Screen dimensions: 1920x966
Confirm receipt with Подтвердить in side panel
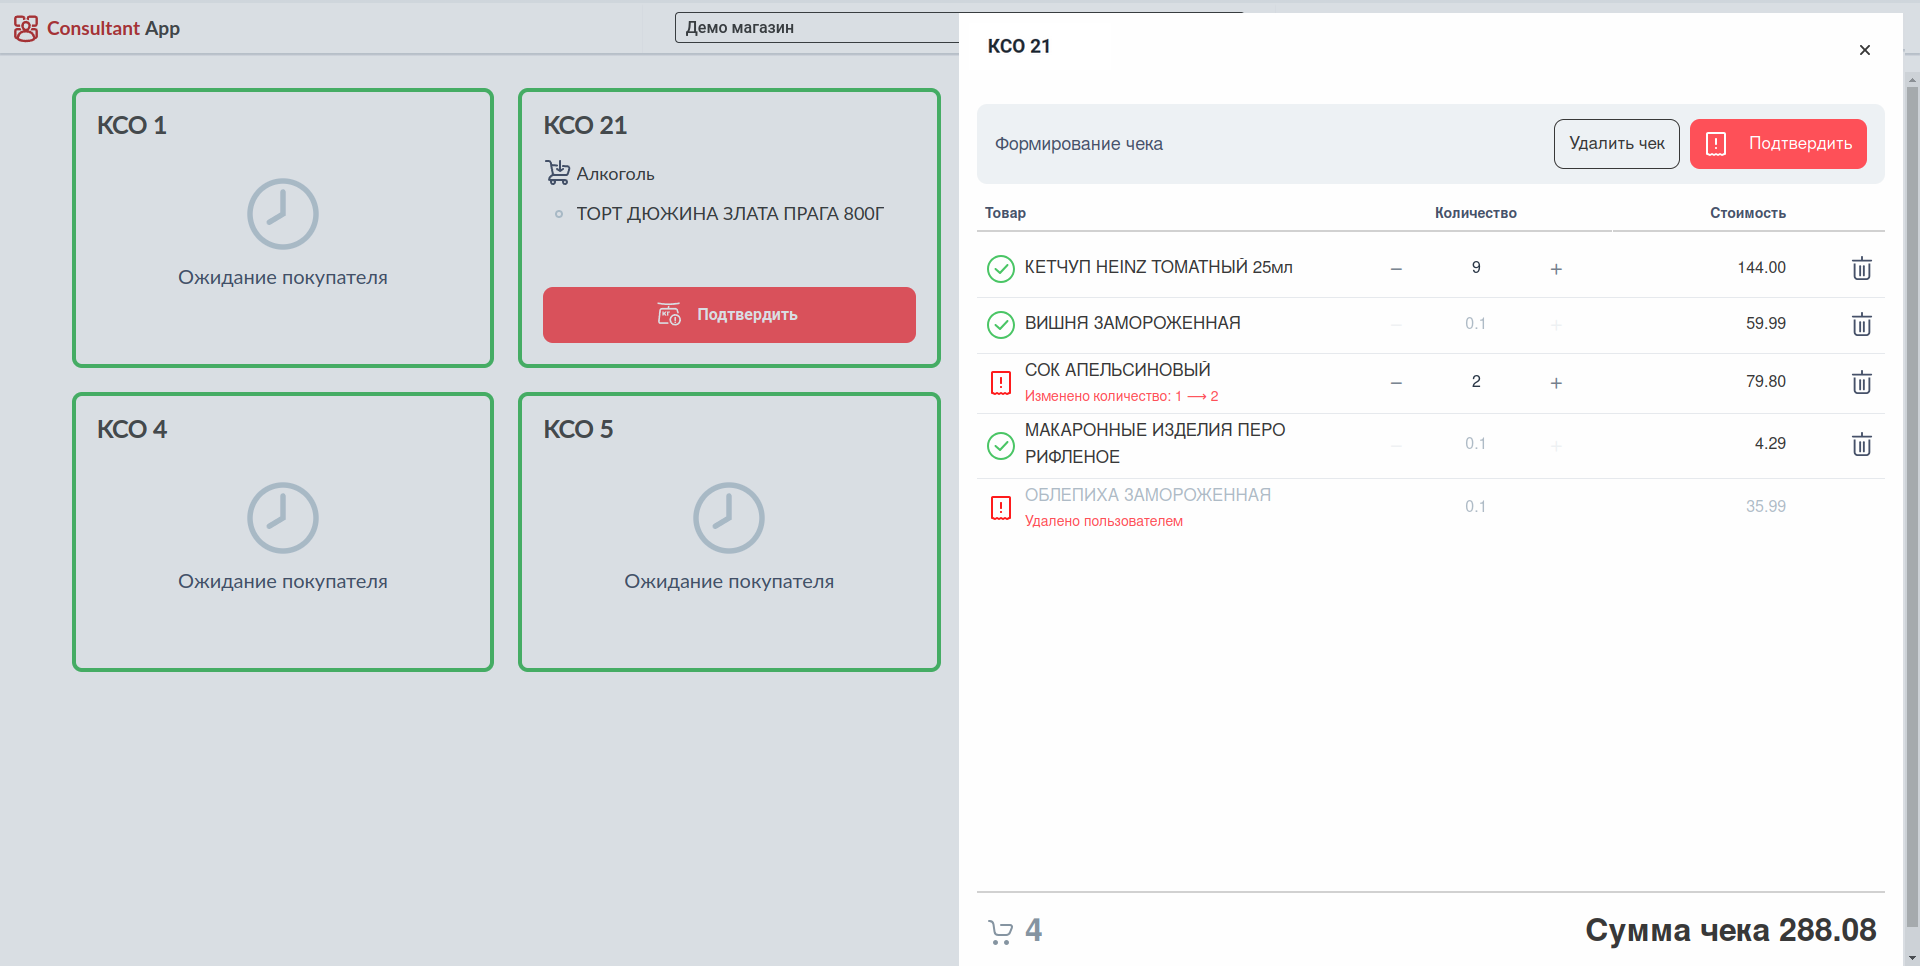coord(1778,144)
